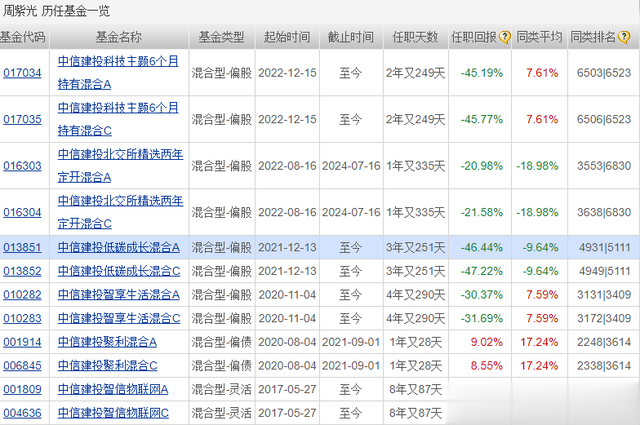Click the 截止时间 column header
This screenshot has height=425, width=640.
(x=351, y=37)
